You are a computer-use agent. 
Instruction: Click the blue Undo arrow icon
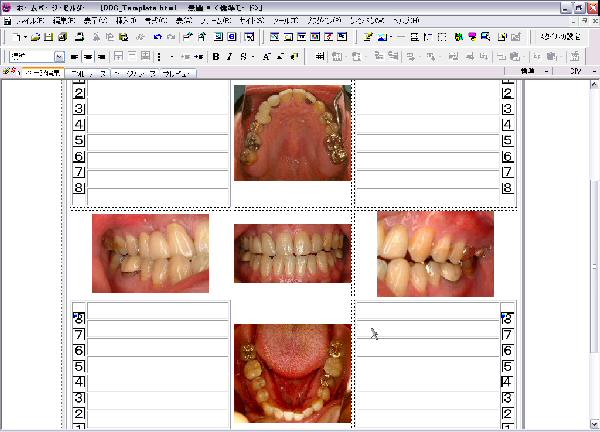[x=157, y=37]
